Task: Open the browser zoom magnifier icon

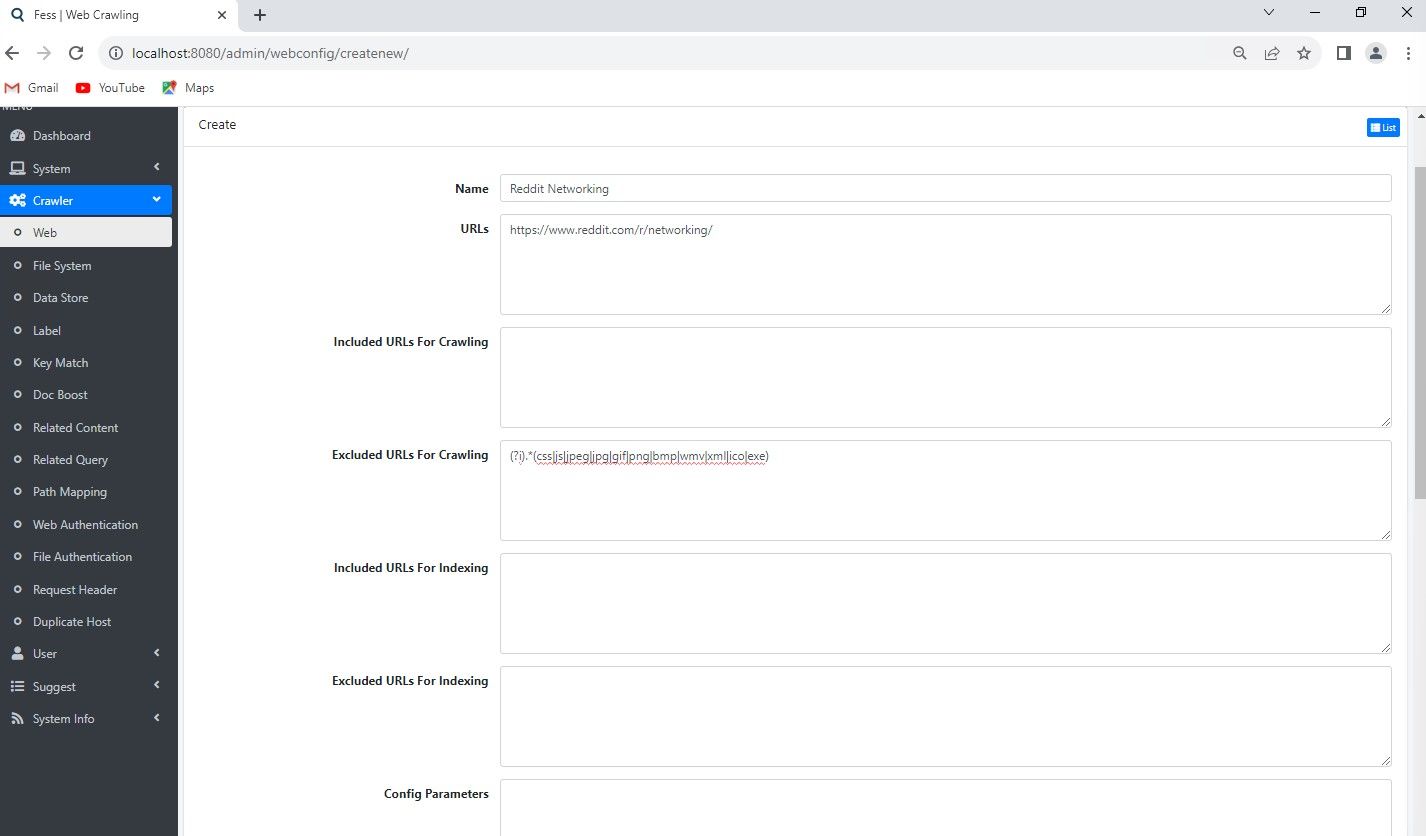Action: (x=1239, y=53)
